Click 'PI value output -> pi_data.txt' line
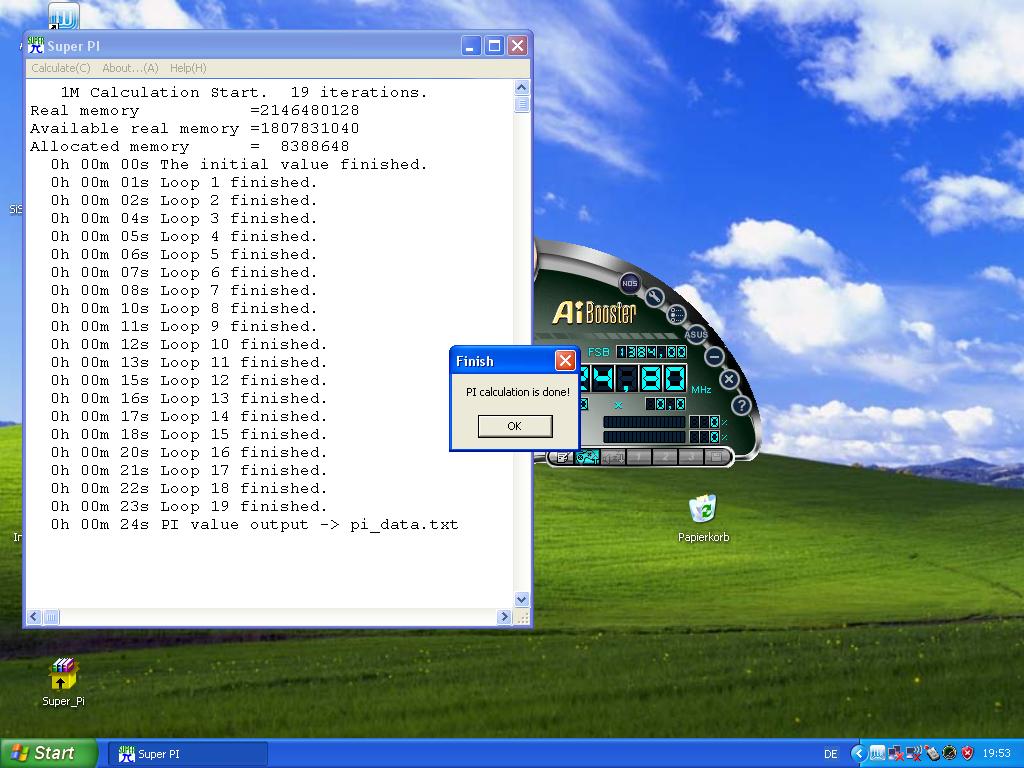This screenshot has height=768, width=1024. [x=255, y=524]
